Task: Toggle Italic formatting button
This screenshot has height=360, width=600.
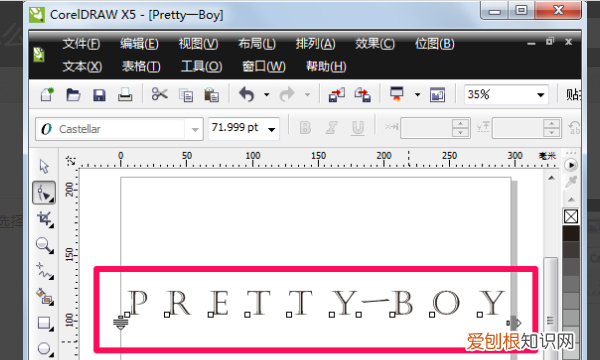Action: click(x=331, y=127)
